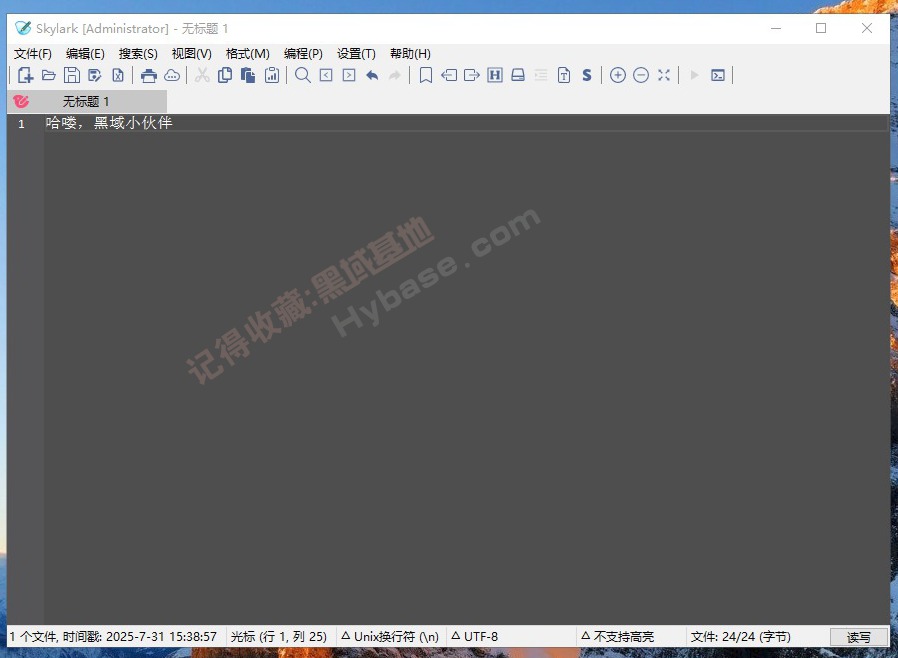This screenshot has width=898, height=658.
Task: Zoom out using the minus circle icon
Action: point(641,75)
